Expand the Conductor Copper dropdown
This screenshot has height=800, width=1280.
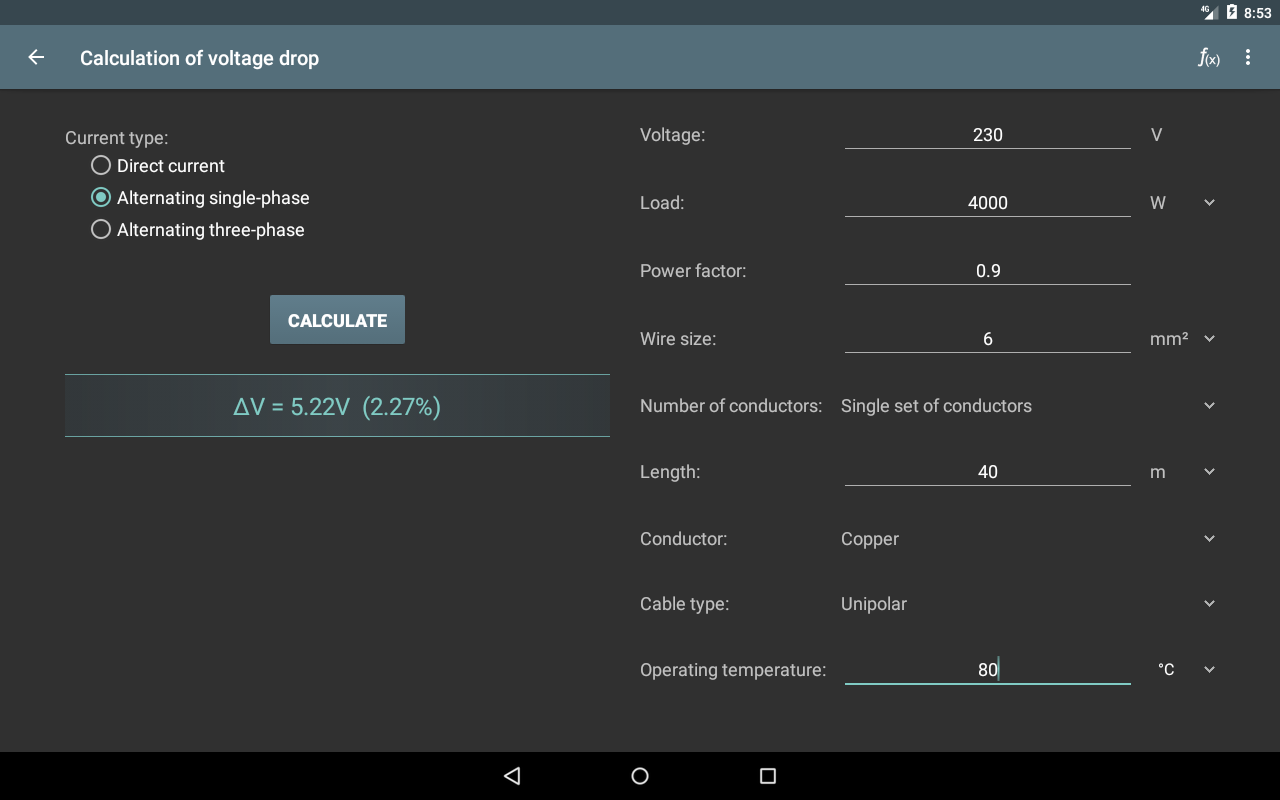(x=1029, y=539)
